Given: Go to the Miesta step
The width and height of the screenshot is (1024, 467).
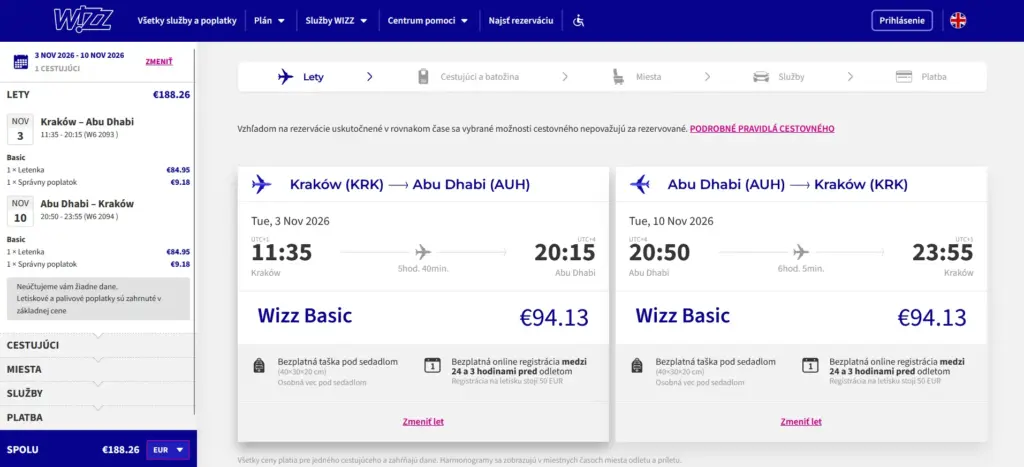Looking at the screenshot, I should (636, 77).
